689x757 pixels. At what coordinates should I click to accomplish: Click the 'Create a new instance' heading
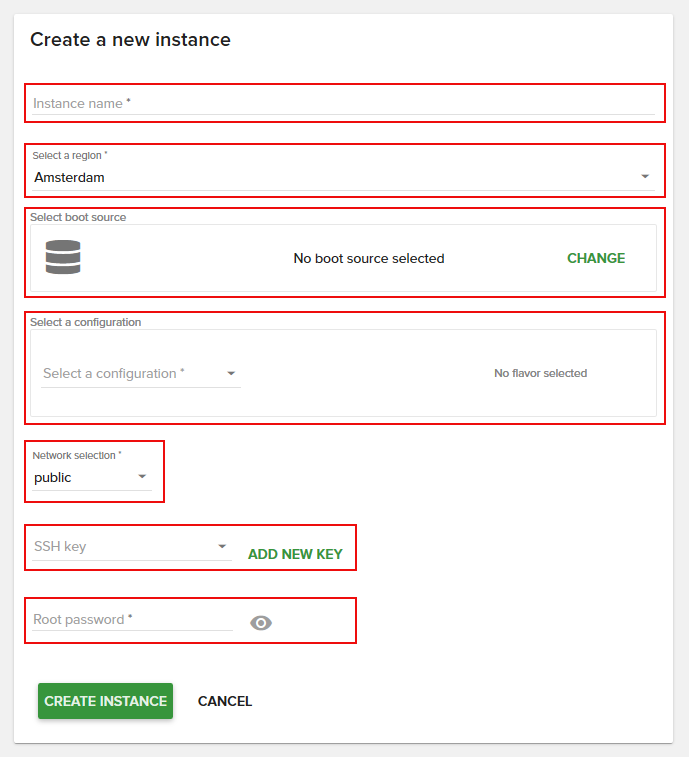(x=130, y=40)
